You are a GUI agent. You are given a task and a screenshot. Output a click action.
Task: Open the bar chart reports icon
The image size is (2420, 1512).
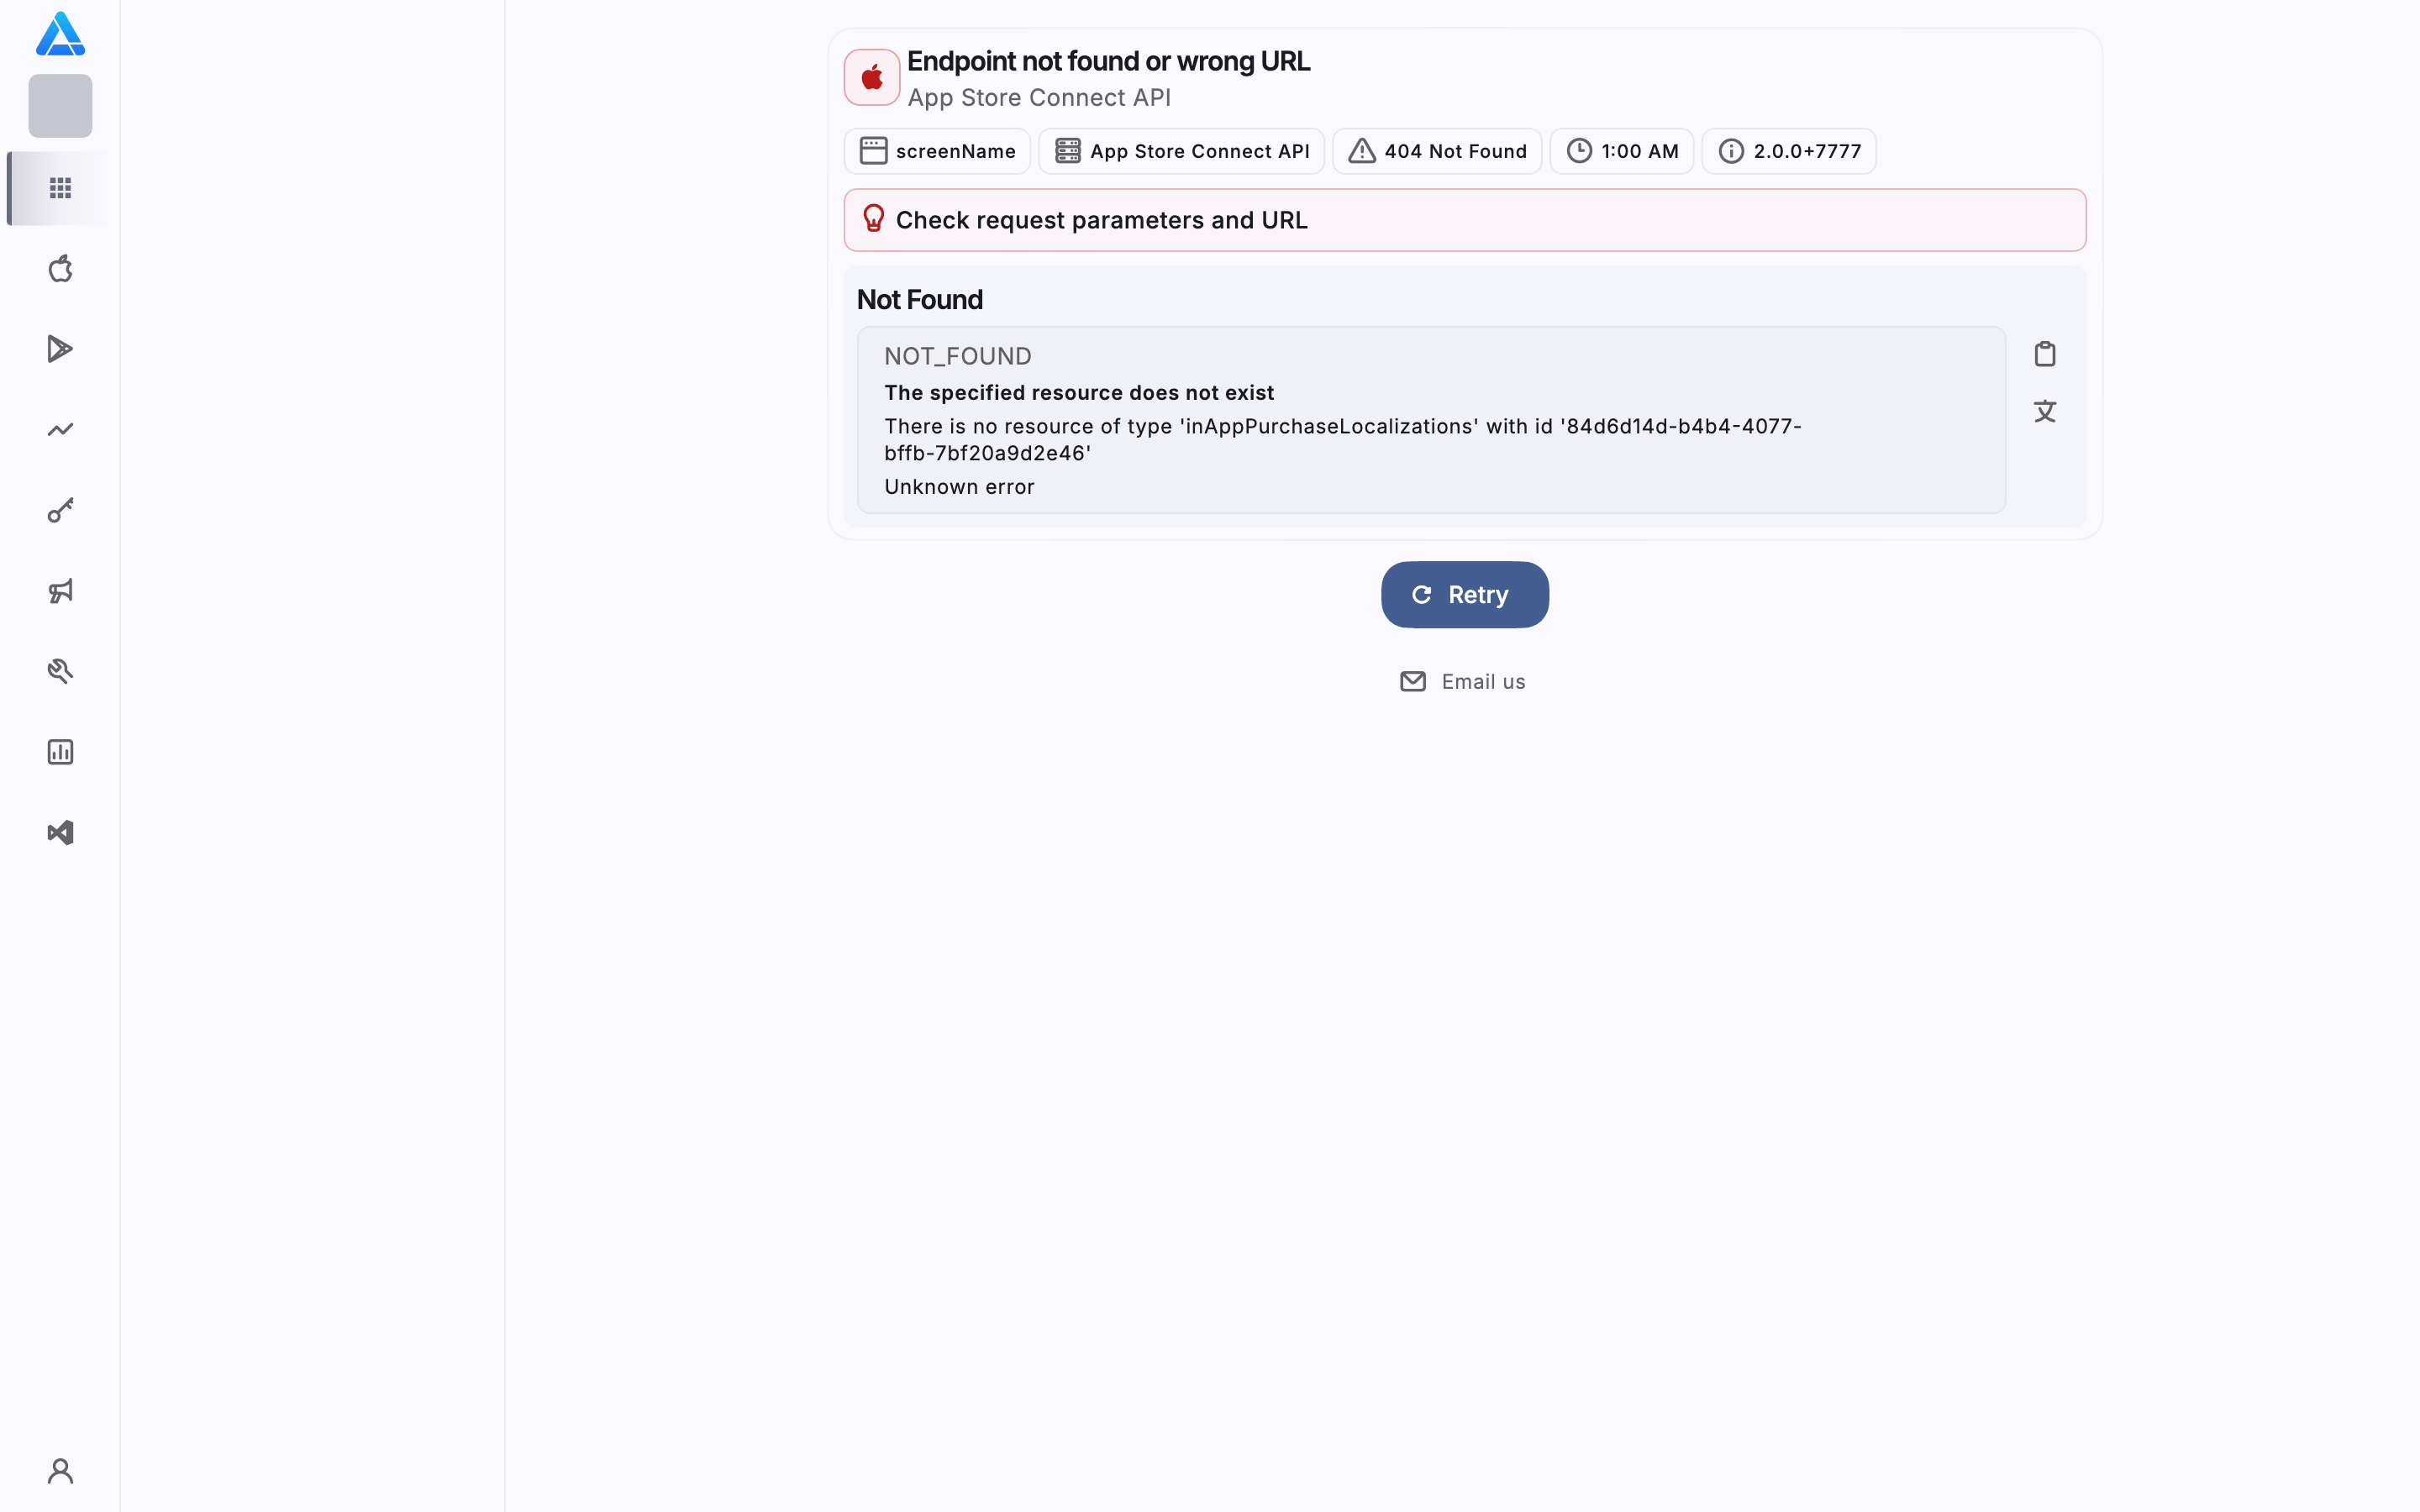[60, 752]
